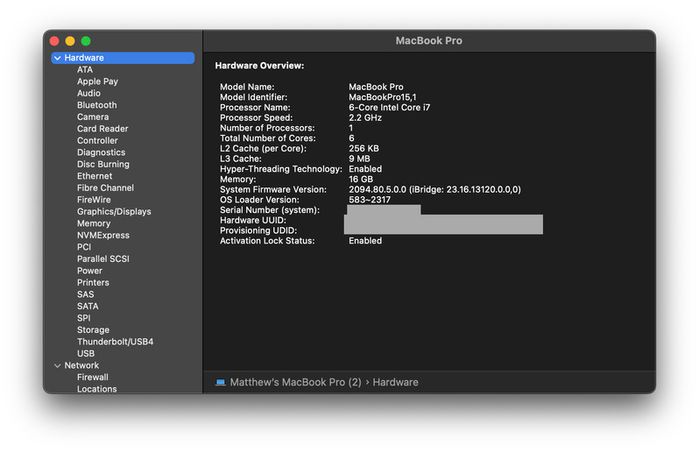The height and width of the screenshot is (452, 700).
Task: Click the Hyper-Threading Technology label
Action: point(281,169)
